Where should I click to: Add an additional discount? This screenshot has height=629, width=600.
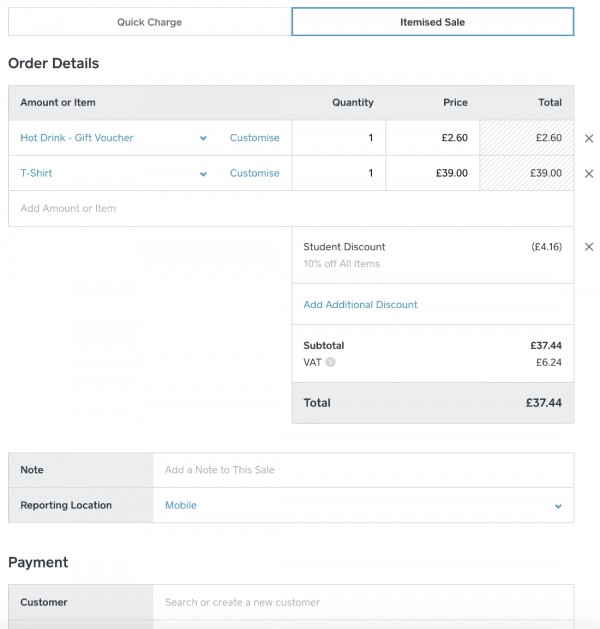(360, 305)
